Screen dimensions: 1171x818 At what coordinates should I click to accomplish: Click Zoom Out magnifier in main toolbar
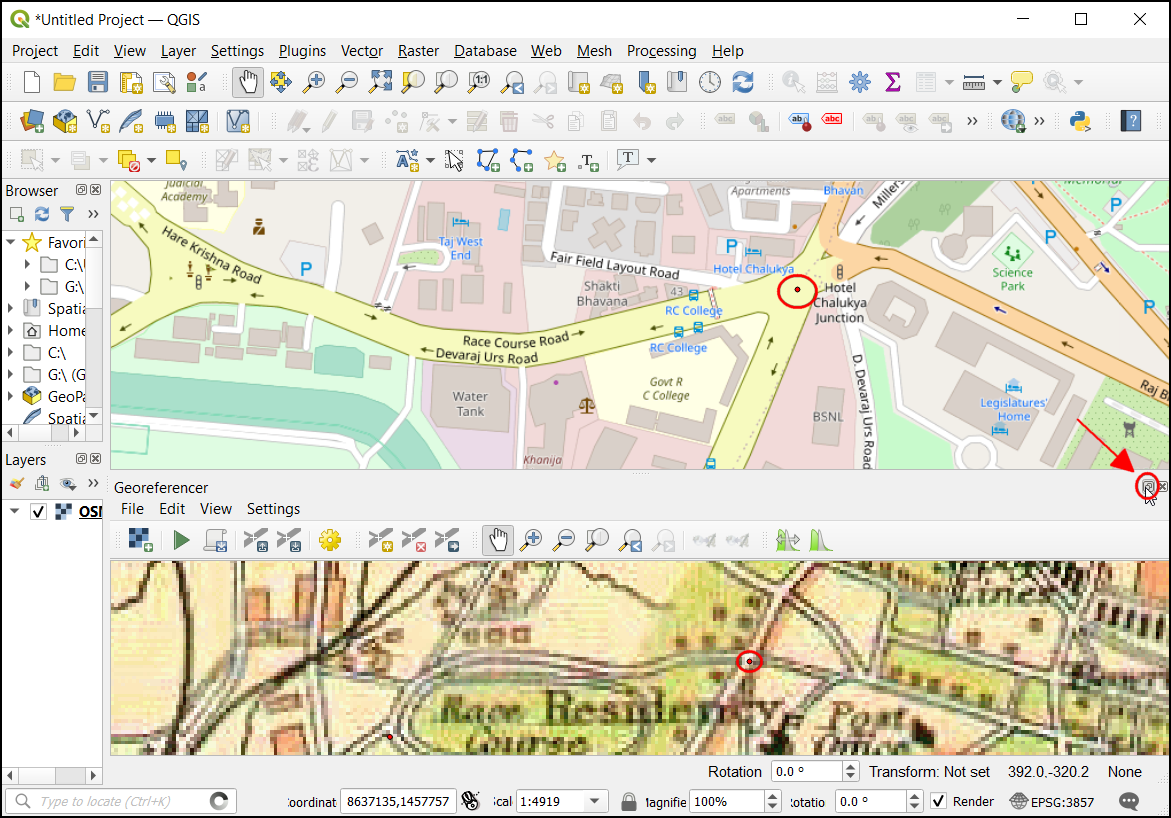click(x=347, y=81)
